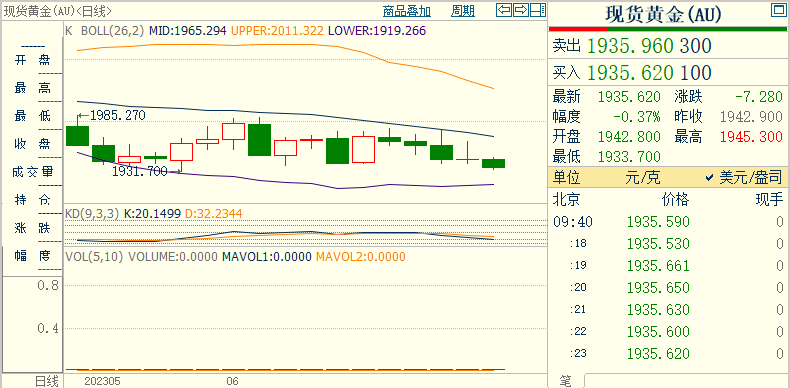Toggle the side panel layout icon
Image resolution: width=790 pixels, height=388 pixels.
(x=538, y=10)
